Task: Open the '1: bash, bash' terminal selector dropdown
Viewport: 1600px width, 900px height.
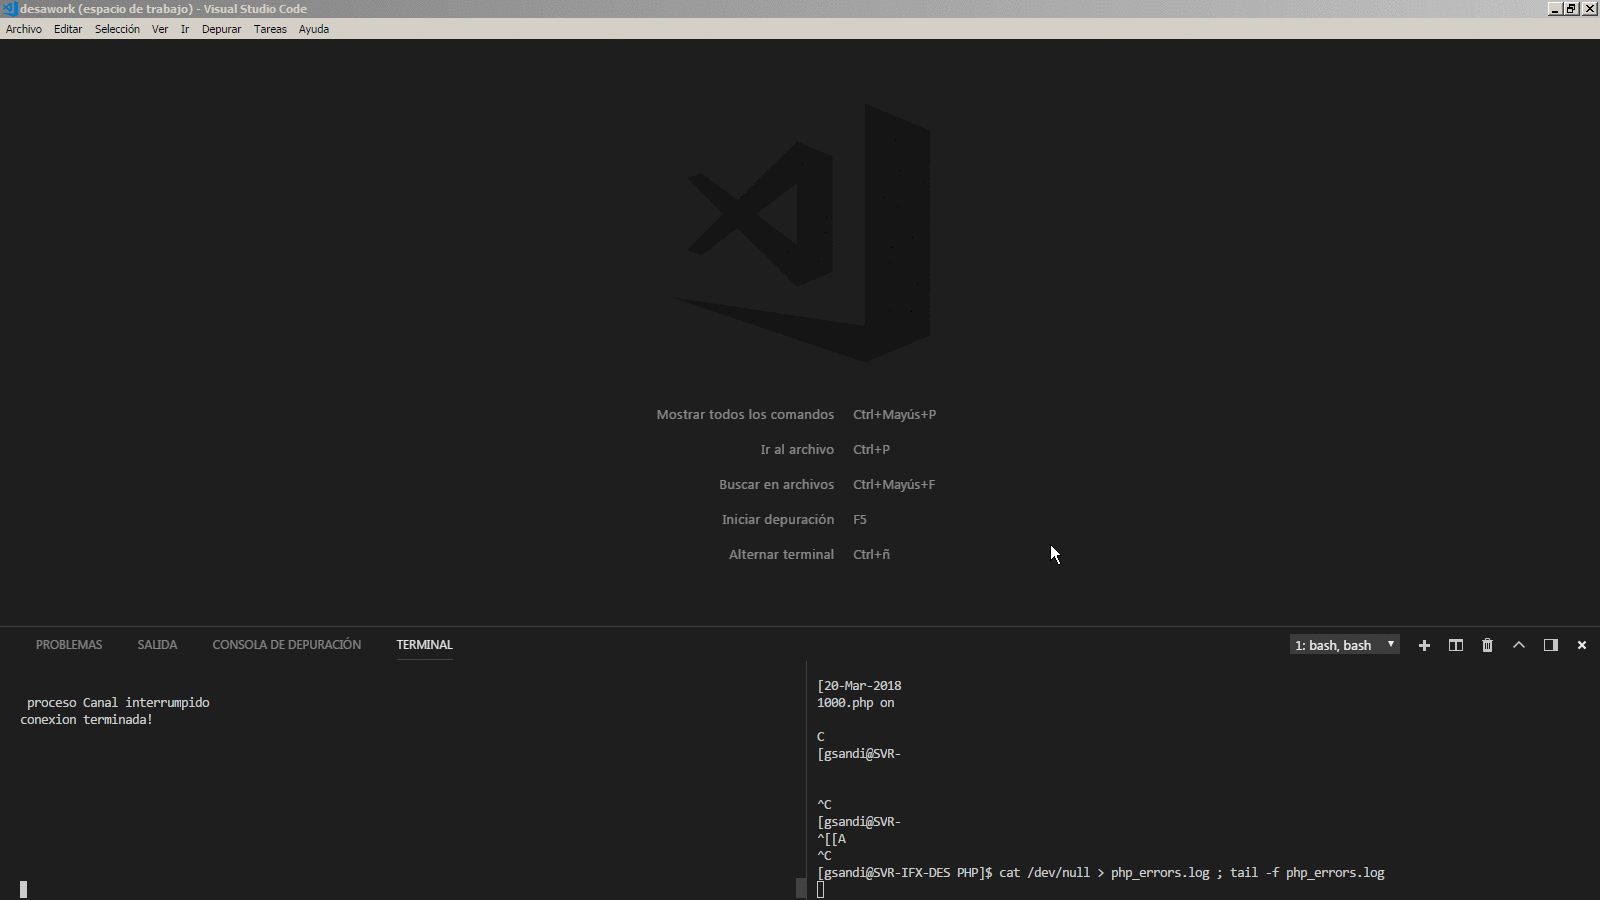Action: (1343, 645)
